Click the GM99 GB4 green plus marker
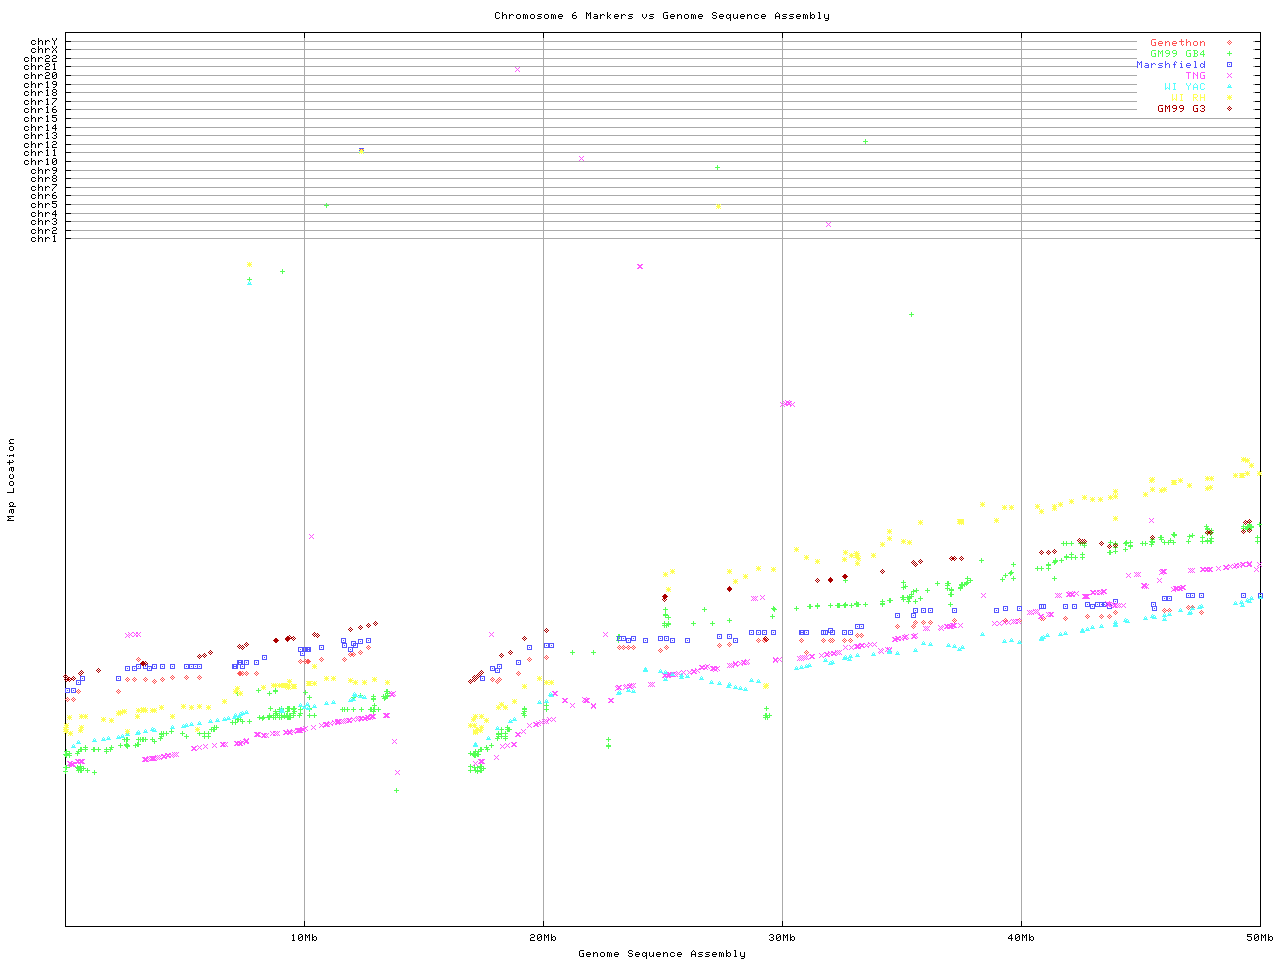 1229,54
